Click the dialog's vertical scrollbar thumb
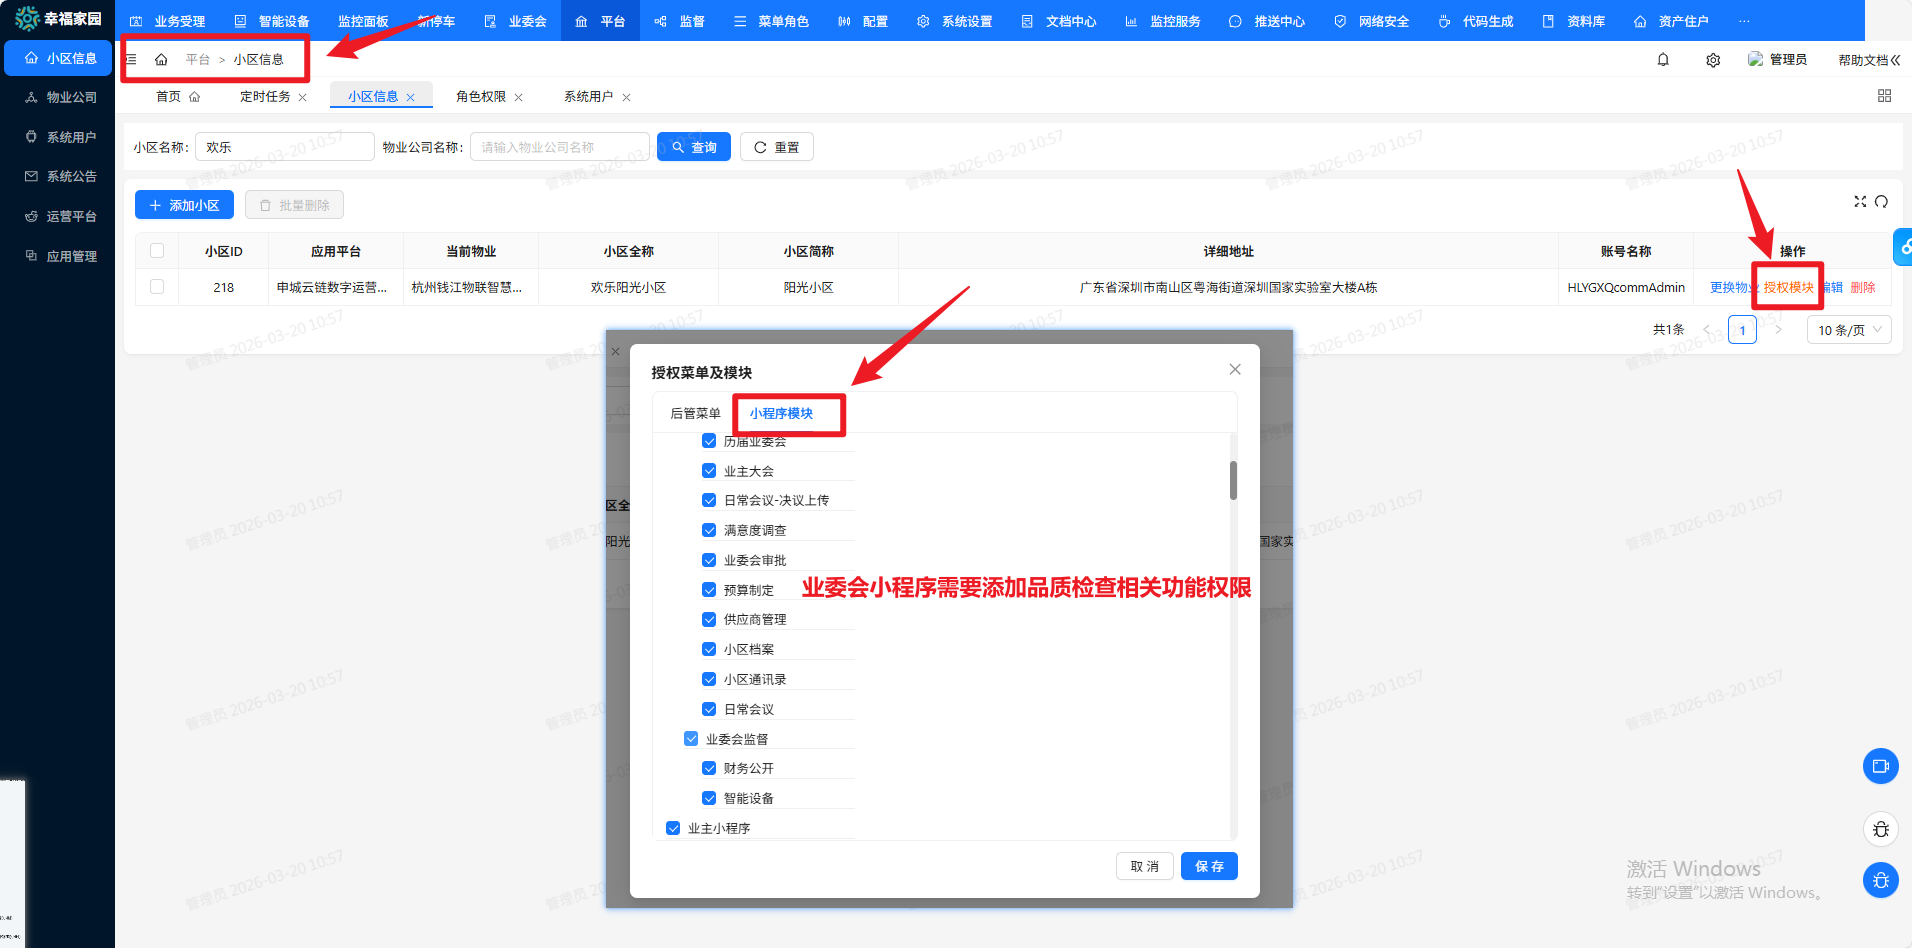The width and height of the screenshot is (1912, 948). [x=1233, y=480]
